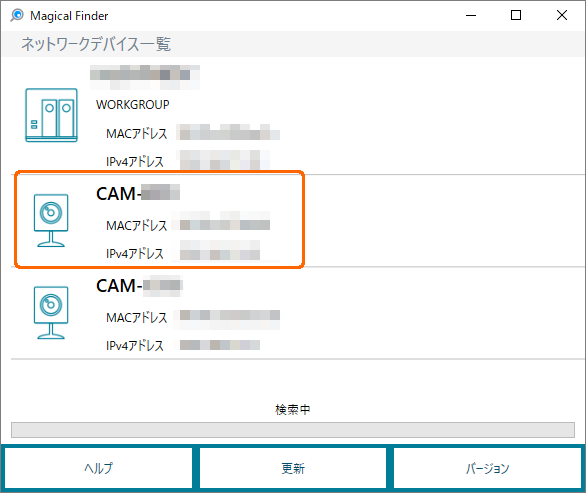Click MACアドレス label in the bottom camera row
Screen dimensions: 586x493
[136, 318]
